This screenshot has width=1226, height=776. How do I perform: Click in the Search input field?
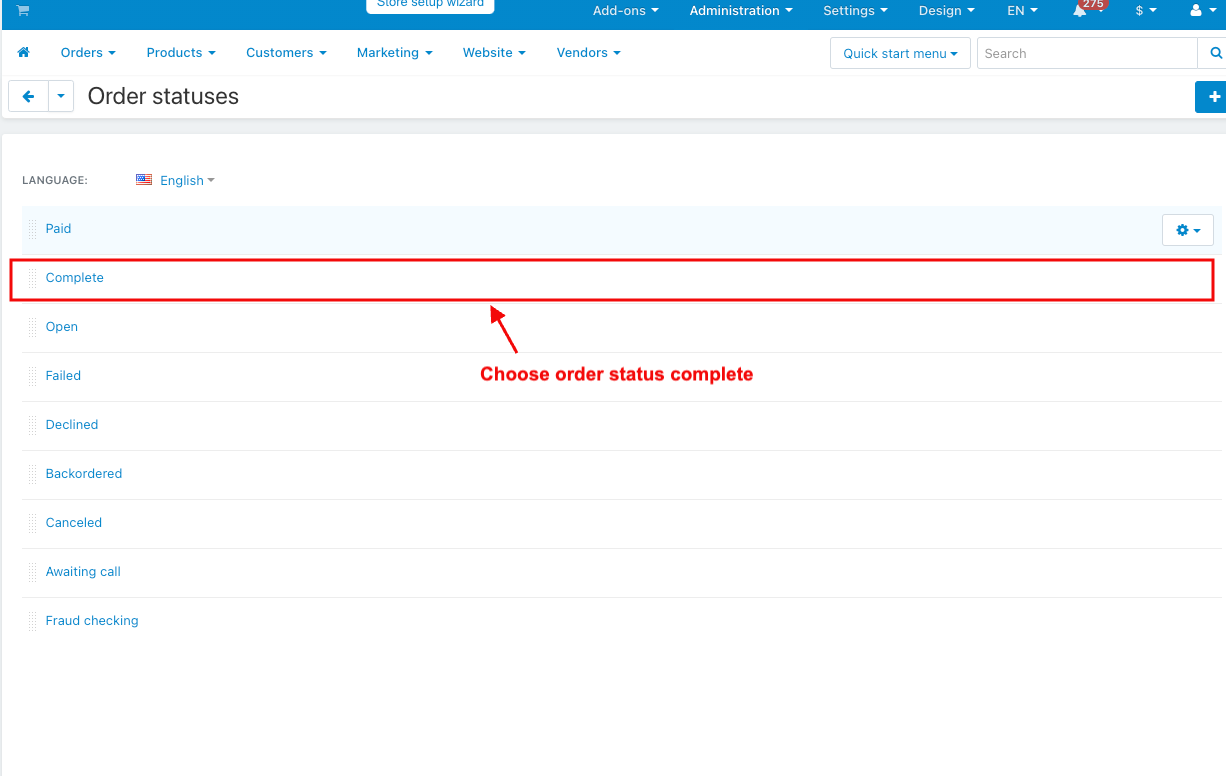(1086, 54)
